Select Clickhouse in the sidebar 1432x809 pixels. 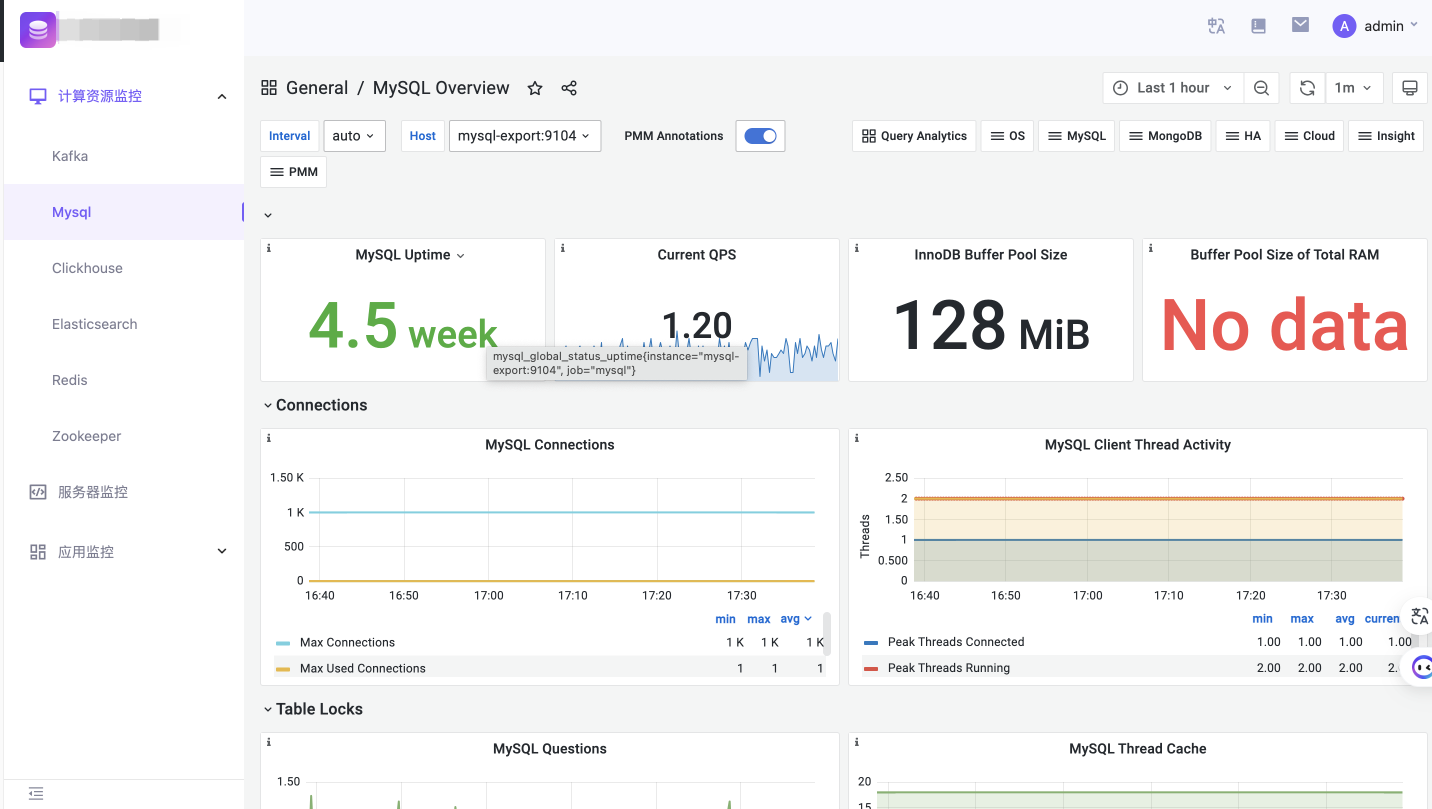tap(124, 268)
